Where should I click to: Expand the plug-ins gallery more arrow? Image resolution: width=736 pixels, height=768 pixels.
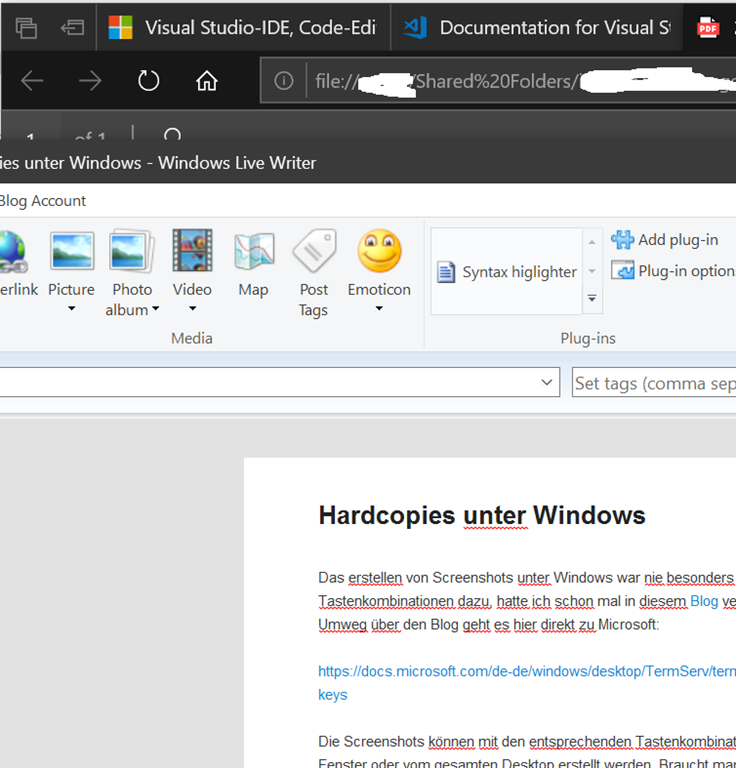click(592, 298)
